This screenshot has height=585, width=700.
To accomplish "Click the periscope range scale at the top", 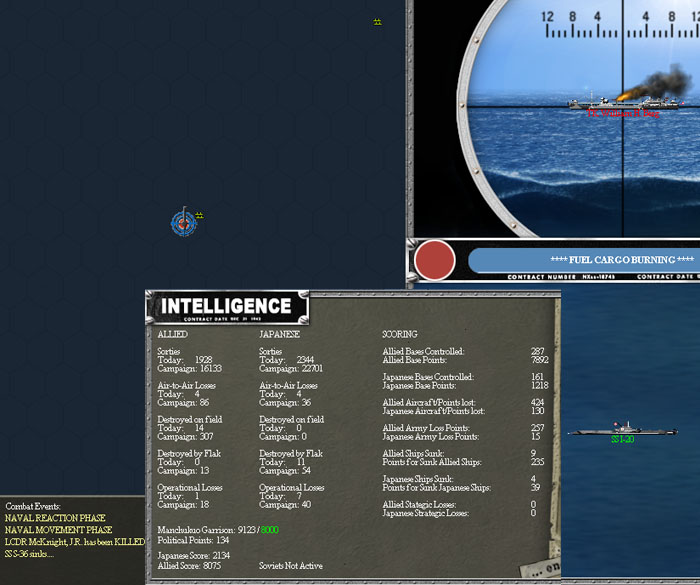I will pyautogui.click(x=621, y=25).
